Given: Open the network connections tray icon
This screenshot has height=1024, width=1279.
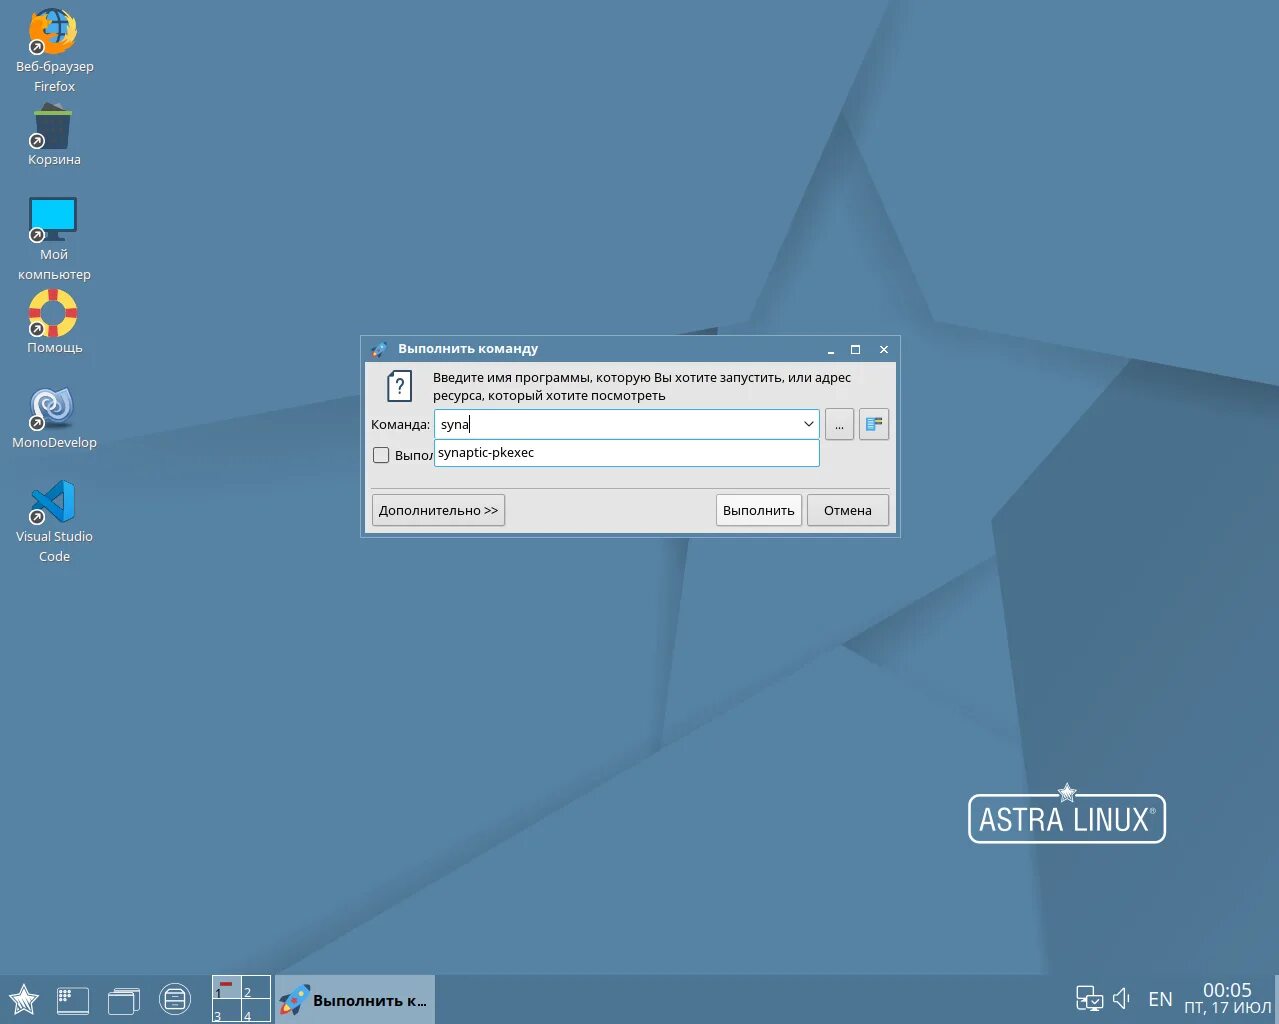Looking at the screenshot, I should tap(1089, 999).
